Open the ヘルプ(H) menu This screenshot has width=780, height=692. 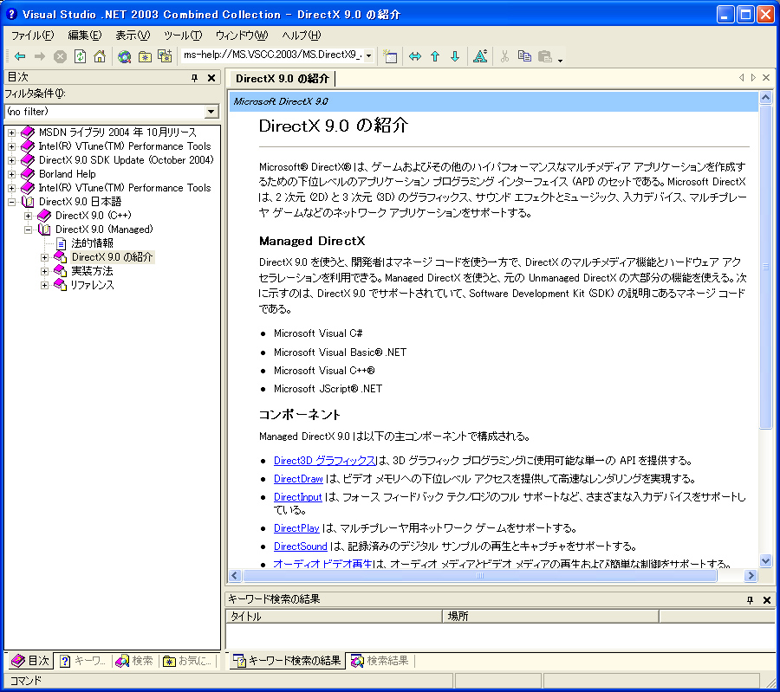click(x=301, y=35)
